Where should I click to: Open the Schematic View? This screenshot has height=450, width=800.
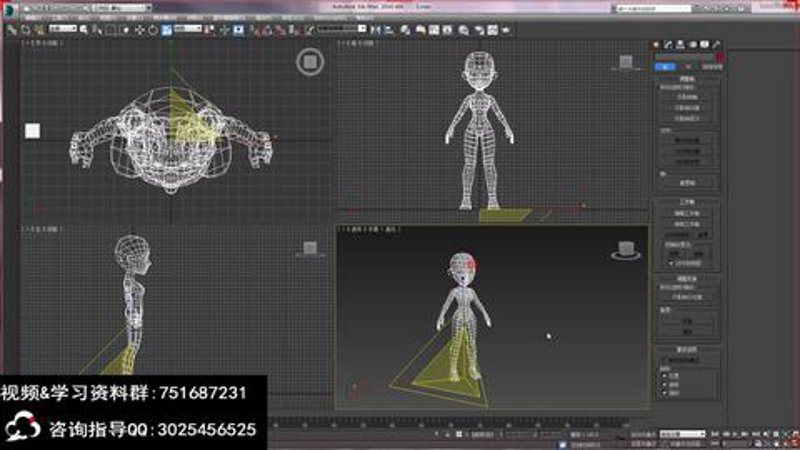point(447,30)
